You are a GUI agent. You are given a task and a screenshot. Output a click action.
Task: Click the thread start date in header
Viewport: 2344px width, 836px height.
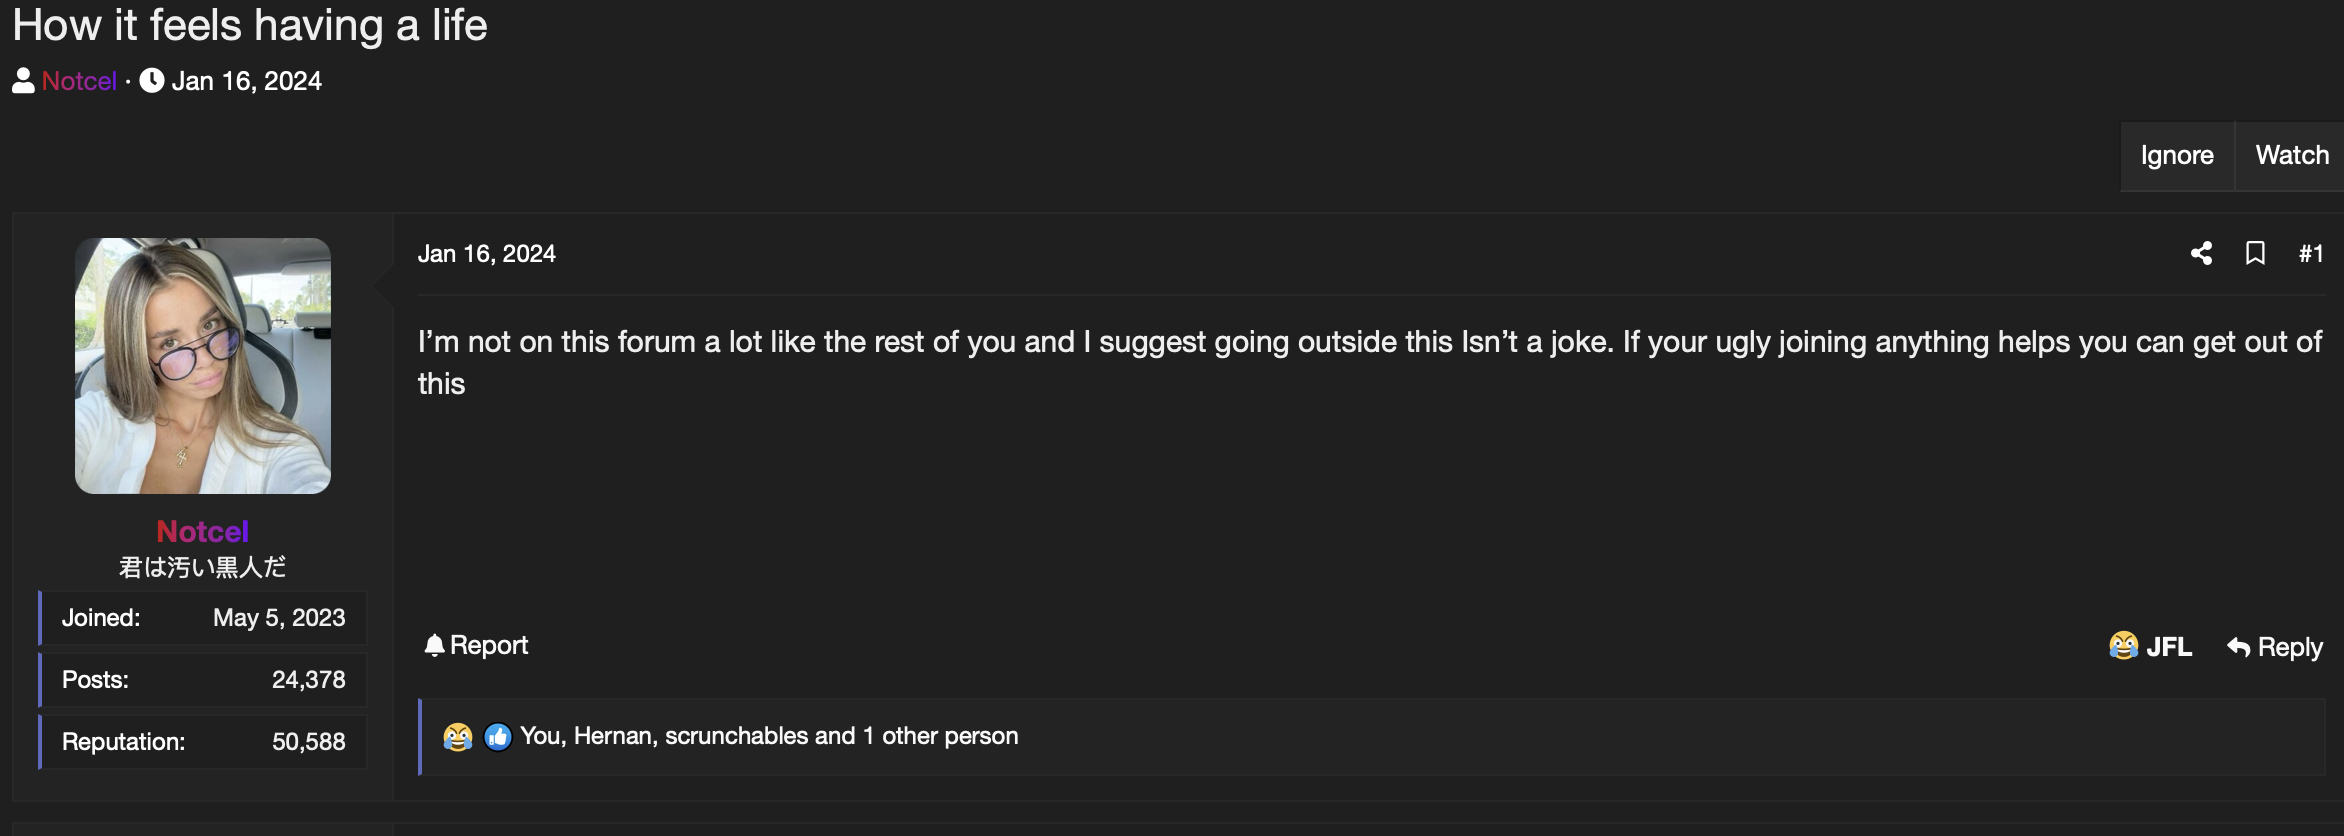[x=246, y=81]
